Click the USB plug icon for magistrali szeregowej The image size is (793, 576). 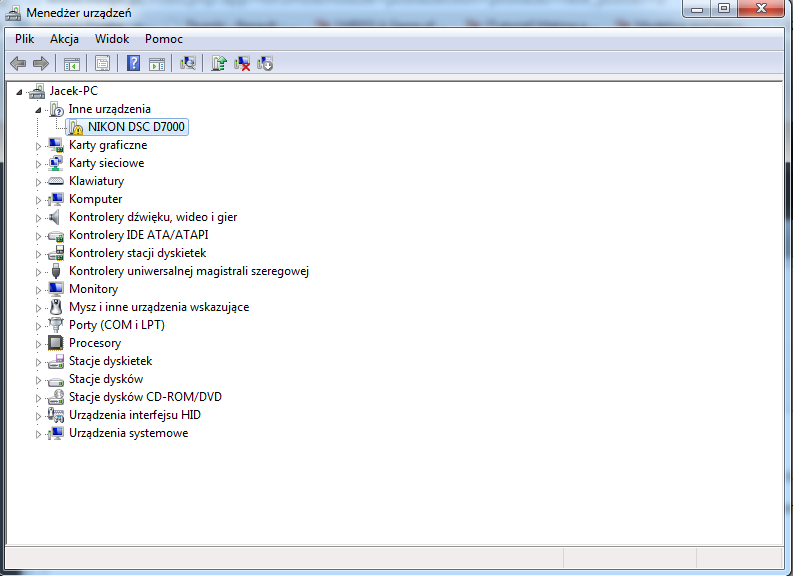click(x=56, y=271)
